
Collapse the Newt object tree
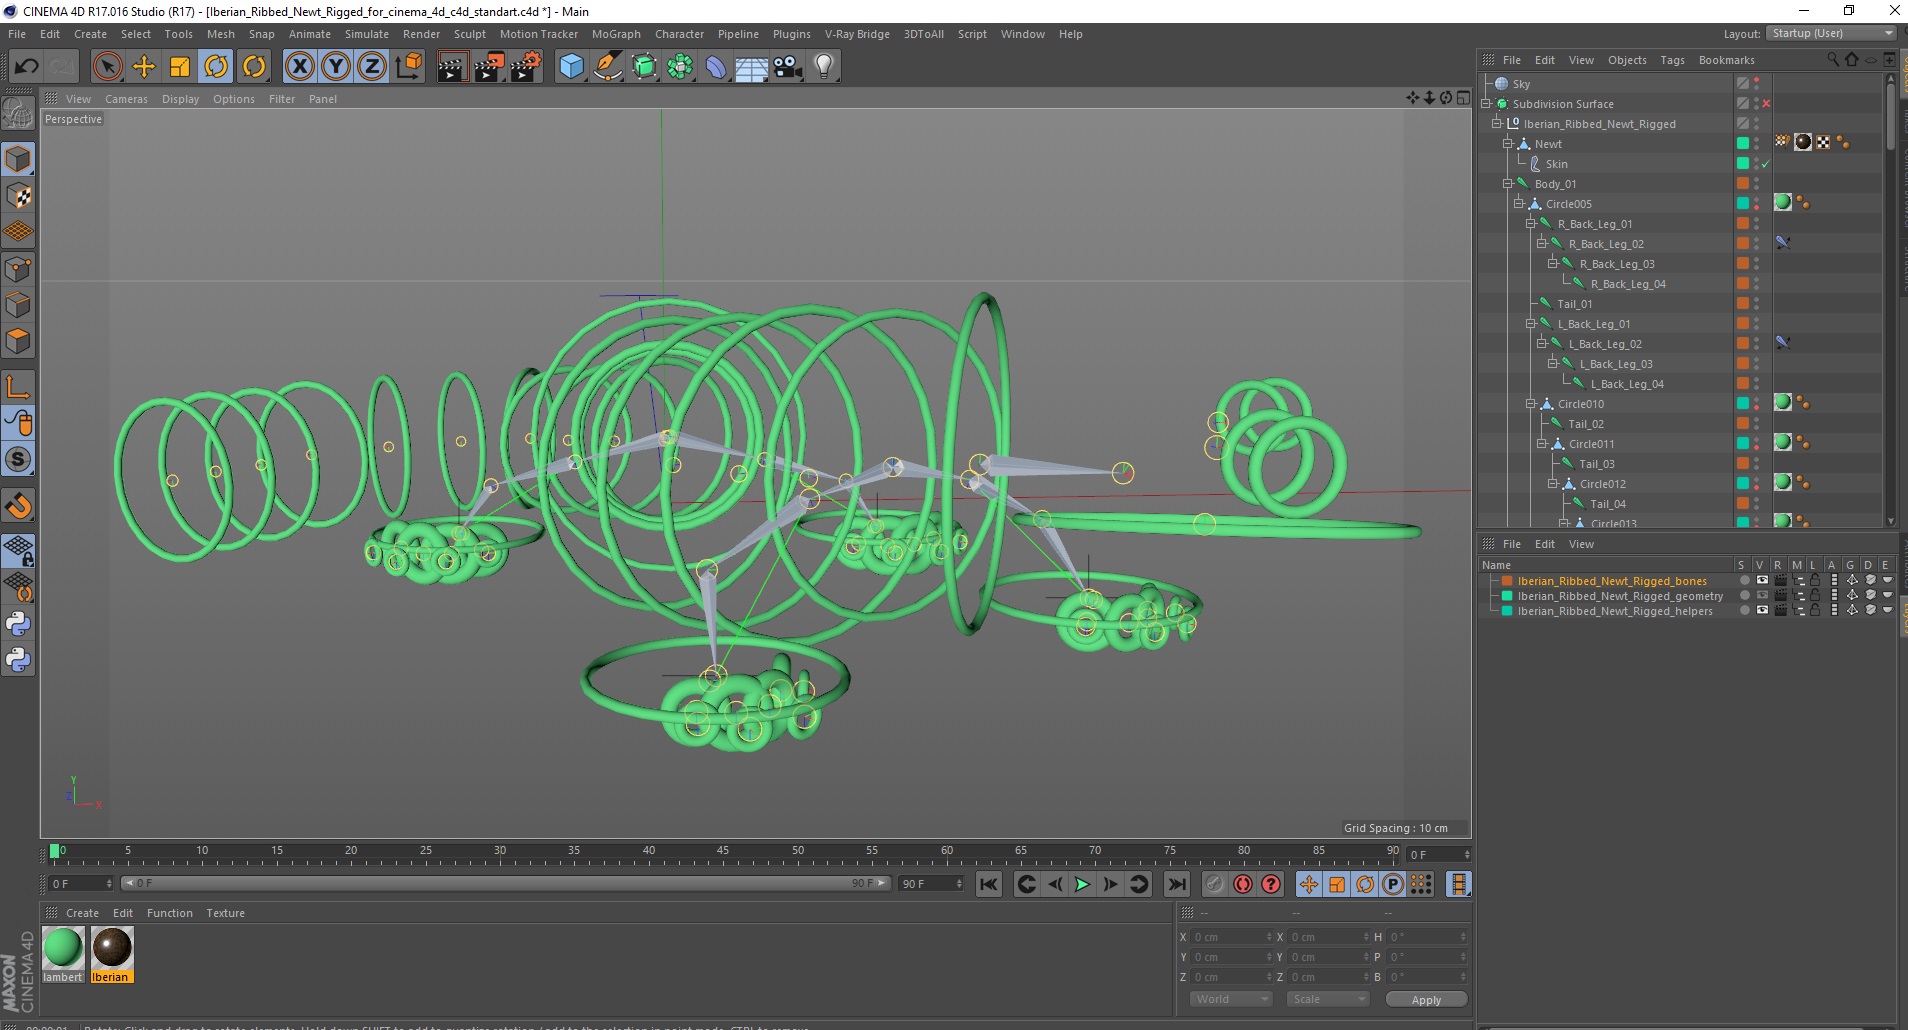pos(1508,144)
